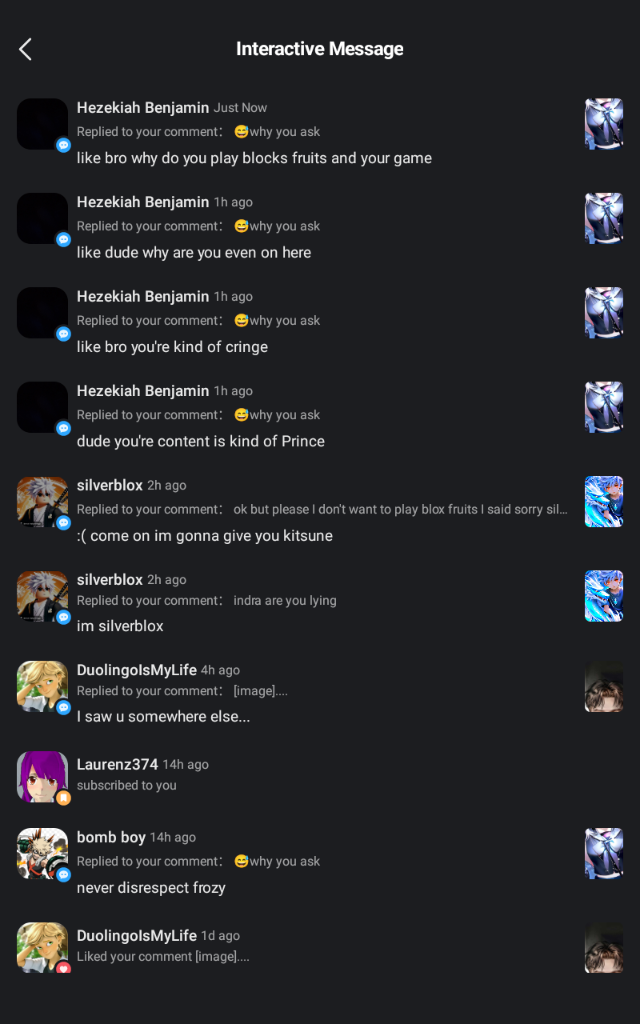The width and height of the screenshot is (640, 1024).
Task: Open post thumbnail beside 'never disrespect frozy'
Action: (x=603, y=854)
